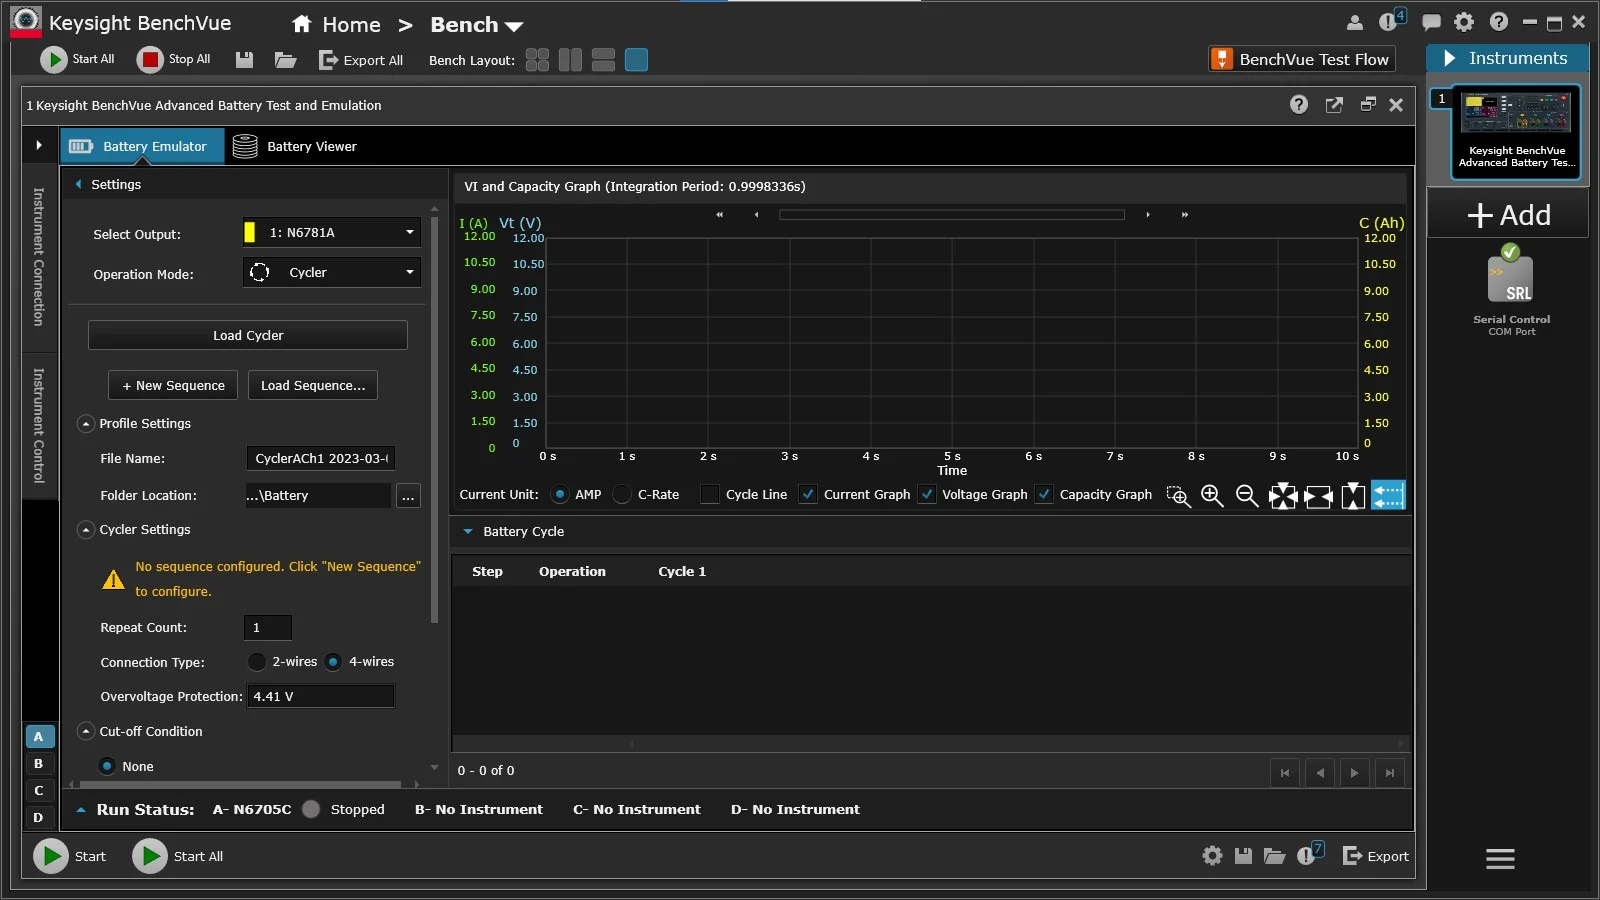Viewport: 1600px width, 900px height.
Task: Click the Load Sequence button
Action: pos(313,385)
